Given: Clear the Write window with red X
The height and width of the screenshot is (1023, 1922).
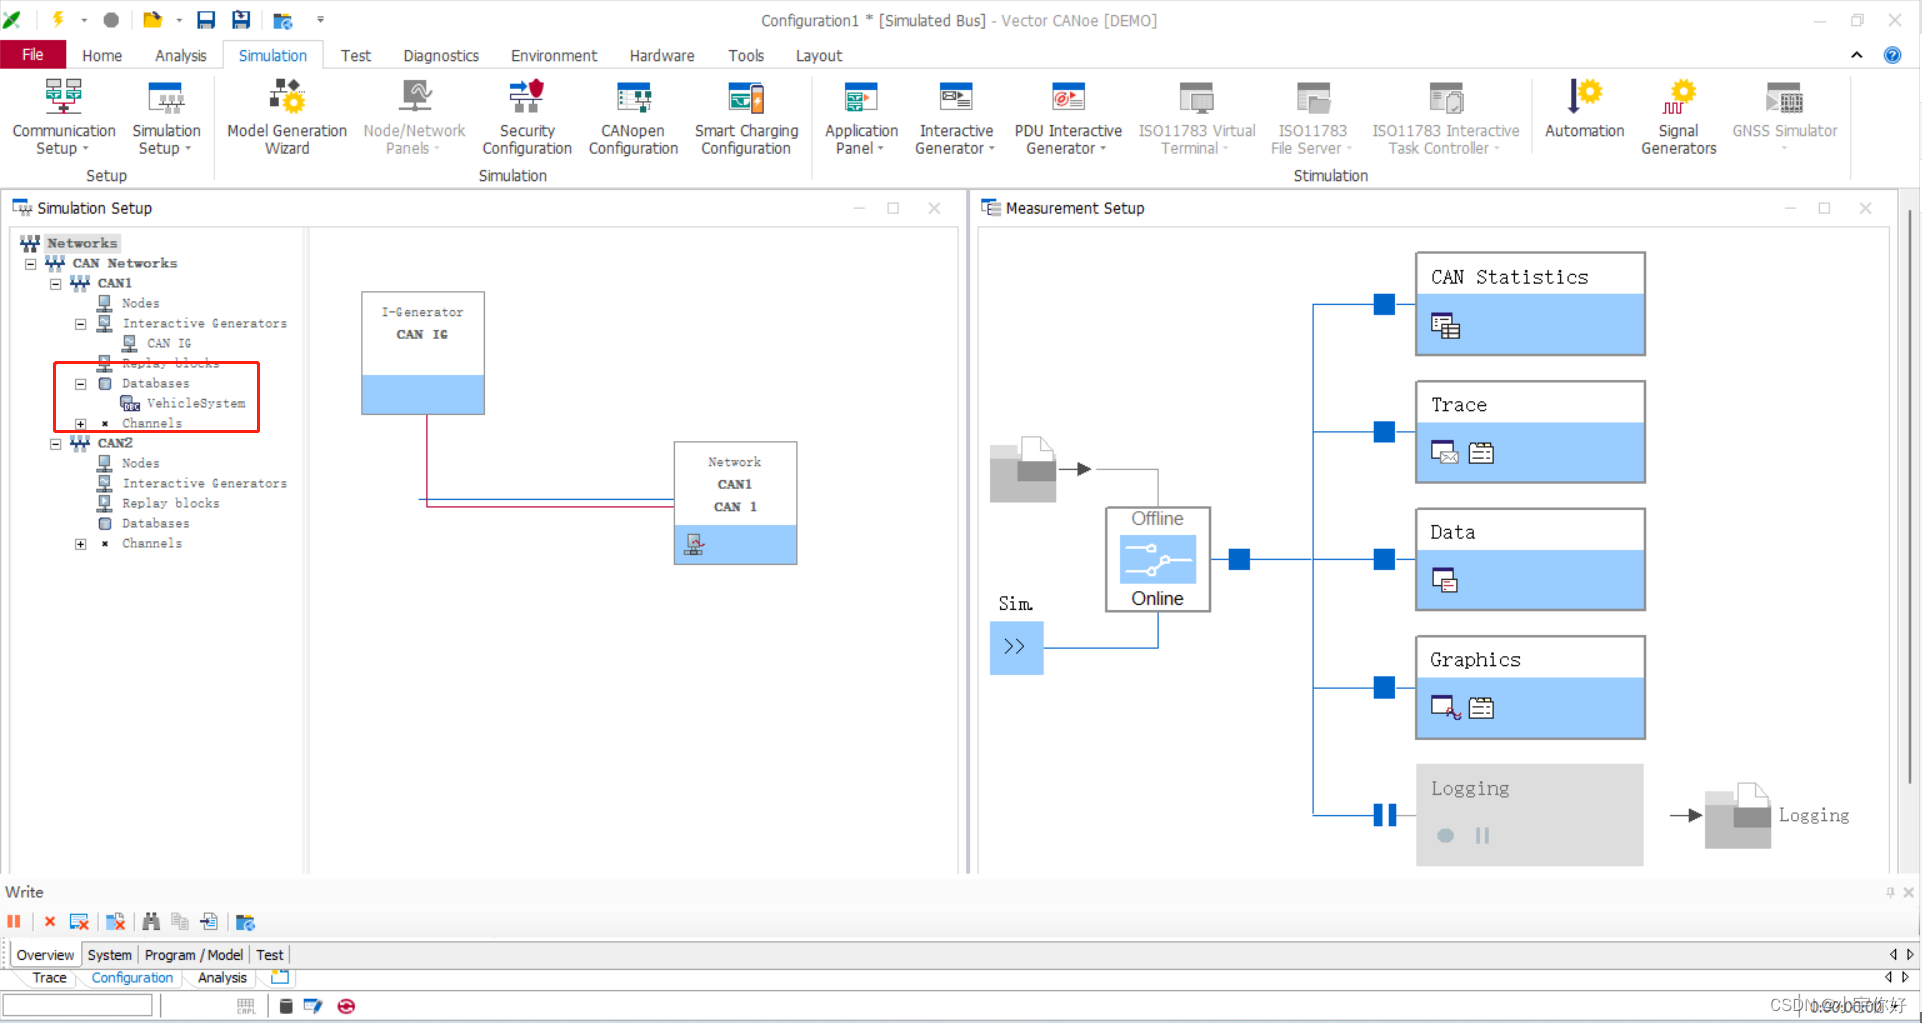Looking at the screenshot, I should click(x=50, y=921).
